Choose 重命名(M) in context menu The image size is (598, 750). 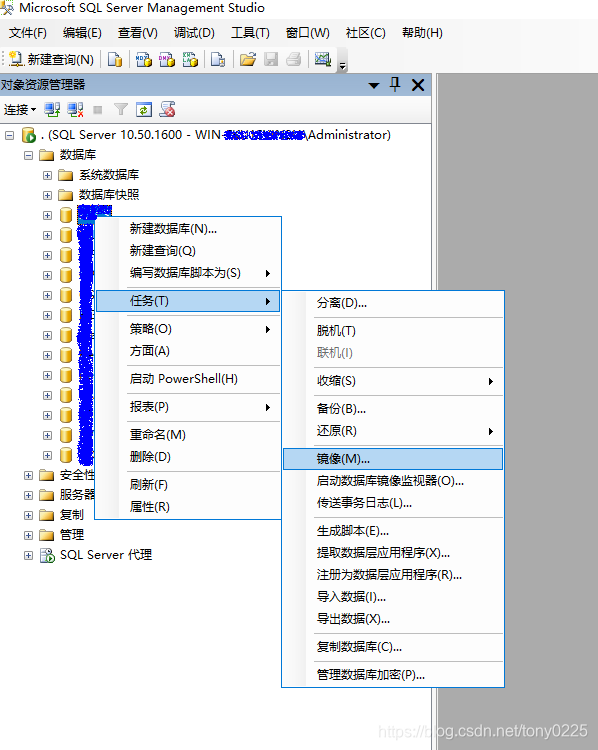[x=188, y=435]
